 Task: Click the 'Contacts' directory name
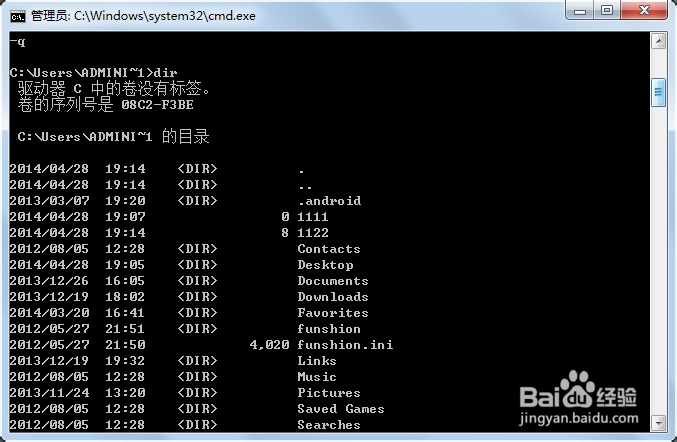[x=329, y=249]
